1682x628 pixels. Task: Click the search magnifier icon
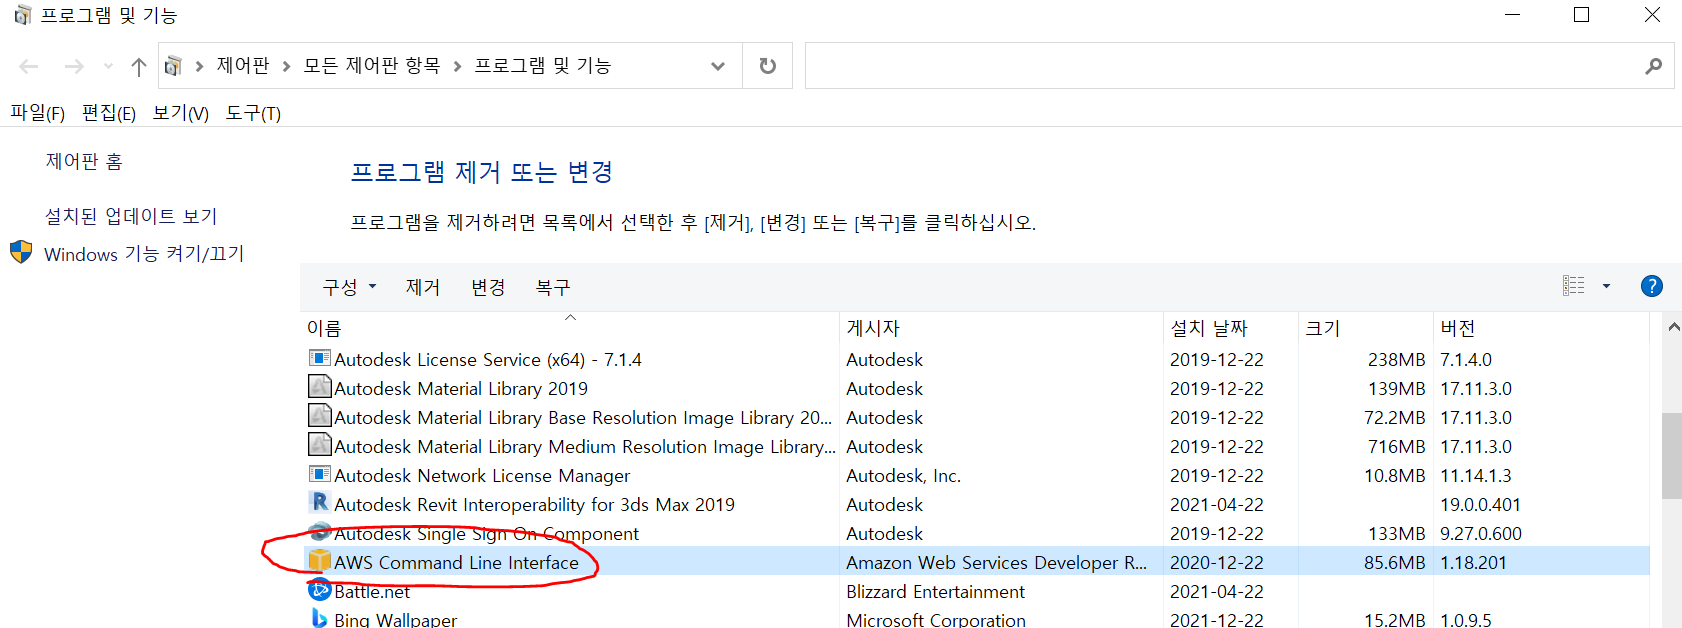1653,66
